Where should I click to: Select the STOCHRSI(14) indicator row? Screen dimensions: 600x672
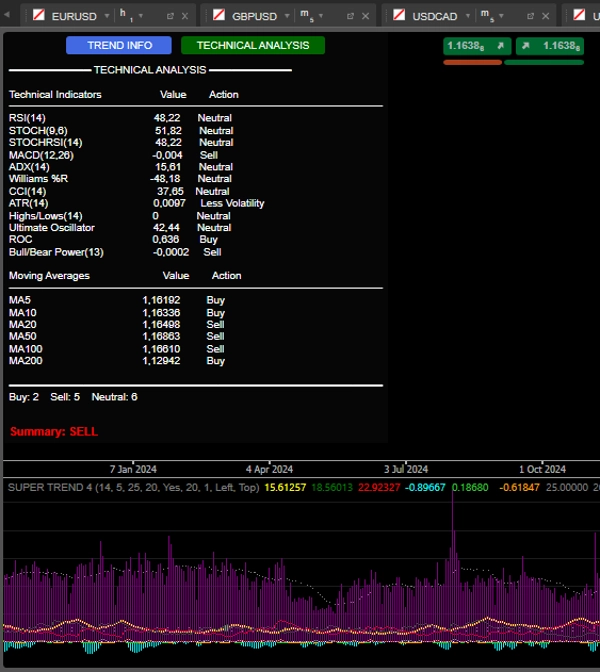[x=121, y=142]
